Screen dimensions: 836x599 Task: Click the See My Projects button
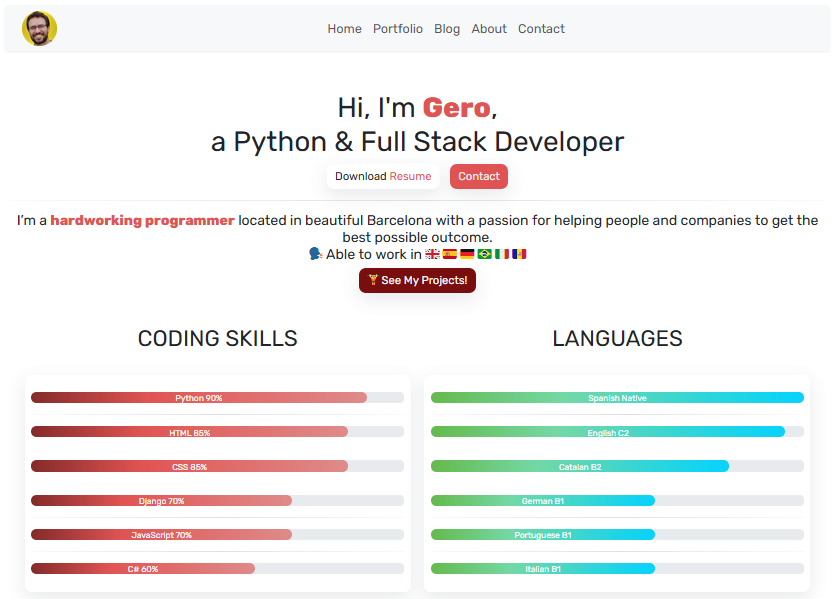pos(417,281)
